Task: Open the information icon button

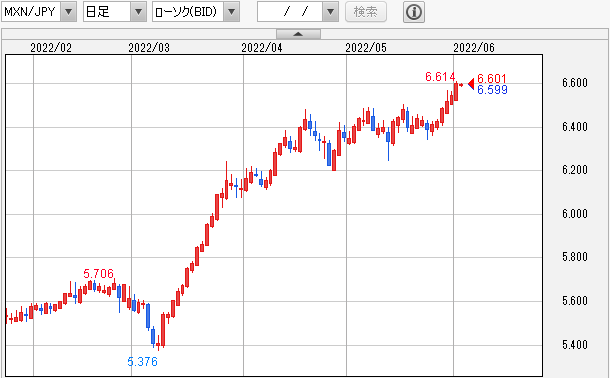Action: [x=414, y=12]
